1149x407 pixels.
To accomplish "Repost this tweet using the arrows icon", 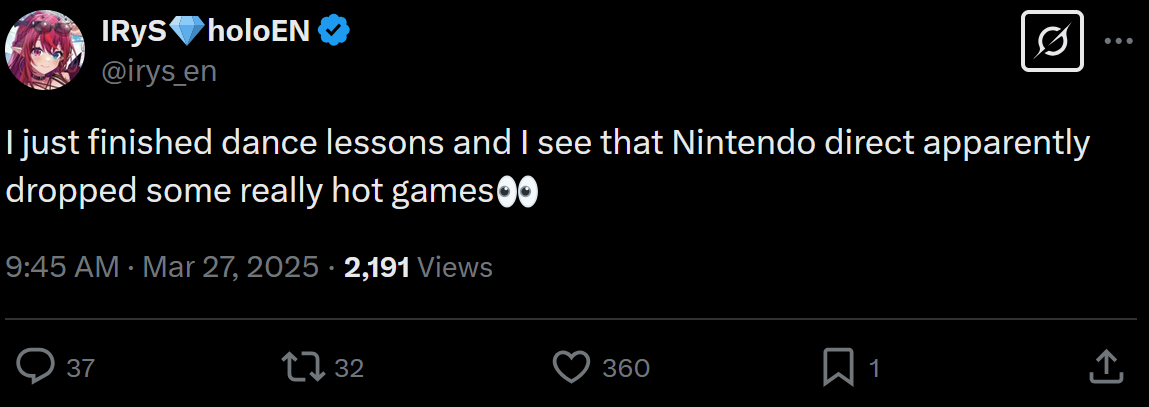I will pyautogui.click(x=305, y=367).
